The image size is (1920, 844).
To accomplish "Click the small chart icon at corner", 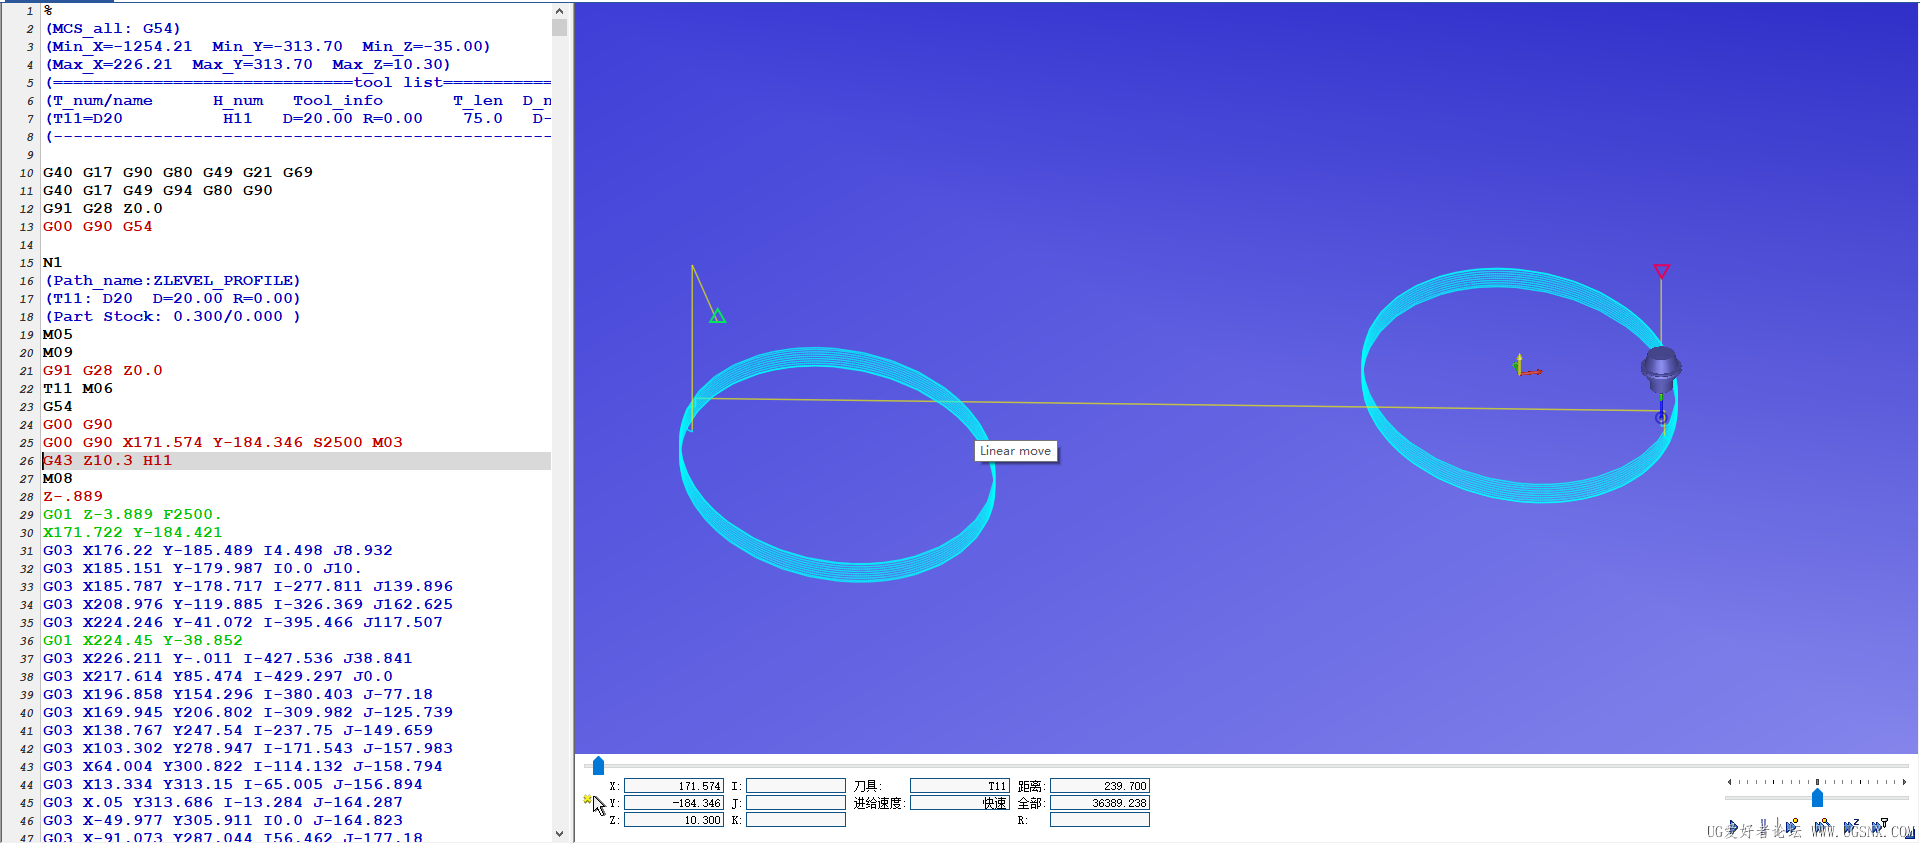I will pyautogui.click(x=1910, y=834).
